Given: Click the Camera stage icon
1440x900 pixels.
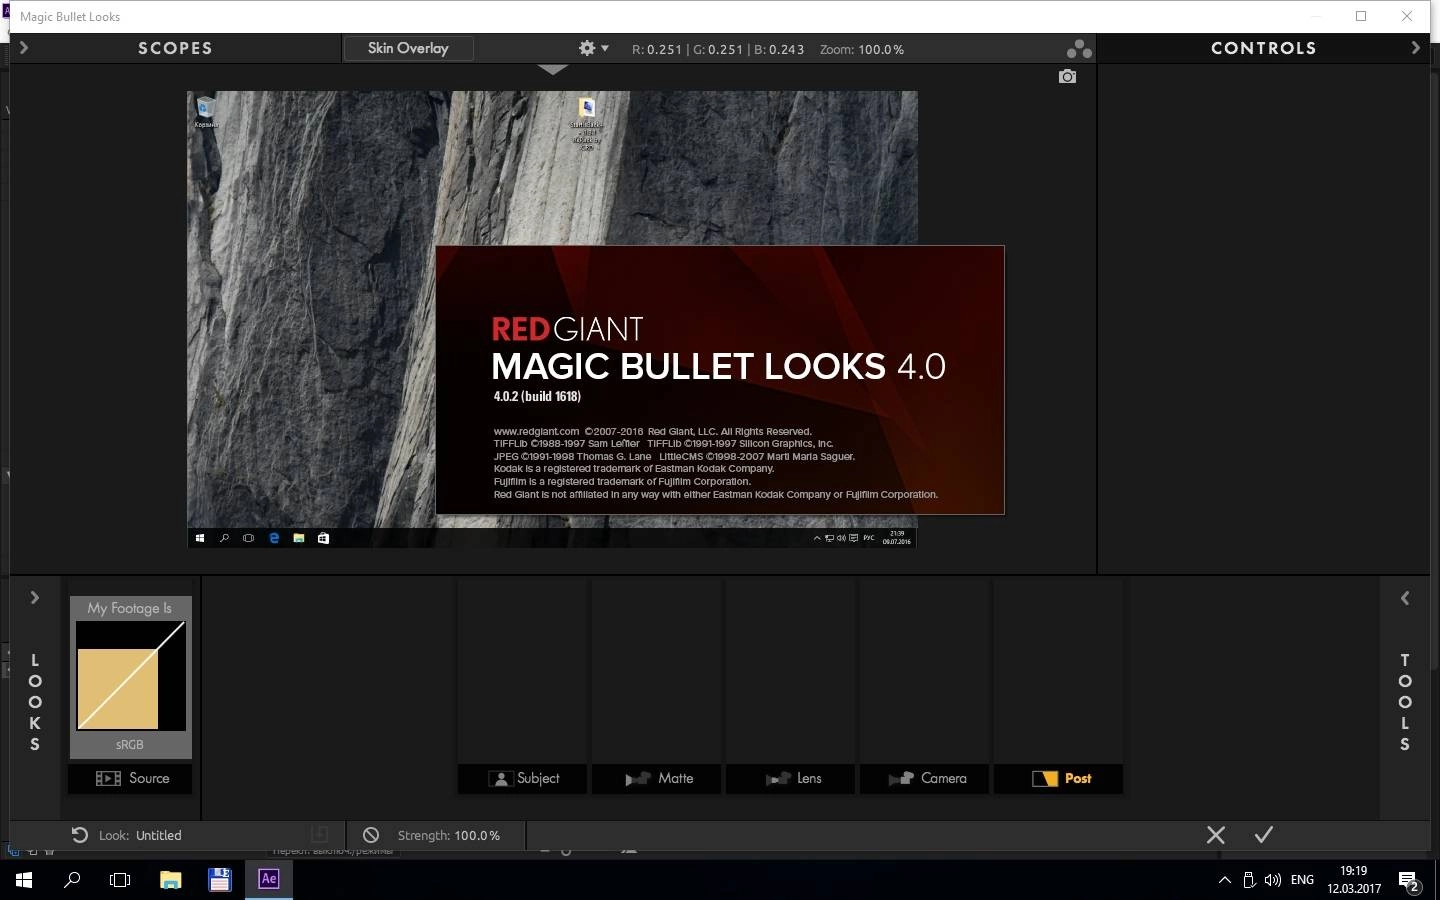Looking at the screenshot, I should pyautogui.click(x=902, y=778).
